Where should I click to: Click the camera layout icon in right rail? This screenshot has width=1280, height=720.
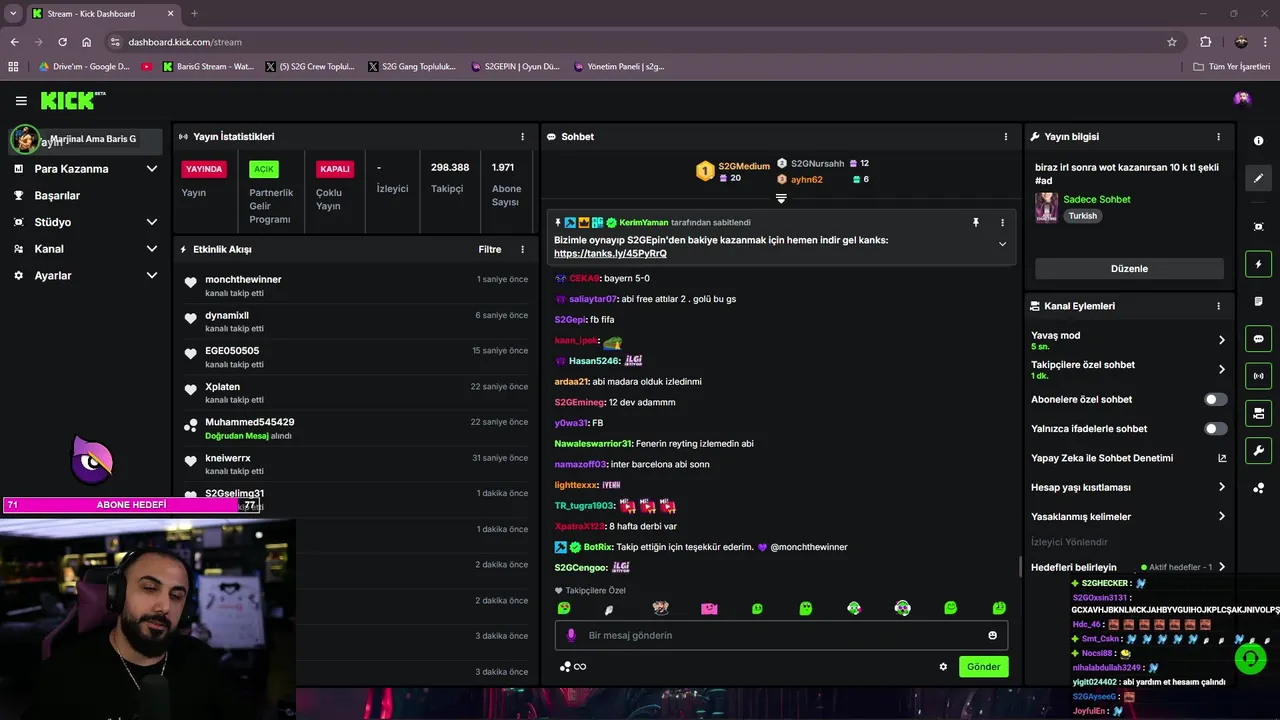tap(1258, 413)
